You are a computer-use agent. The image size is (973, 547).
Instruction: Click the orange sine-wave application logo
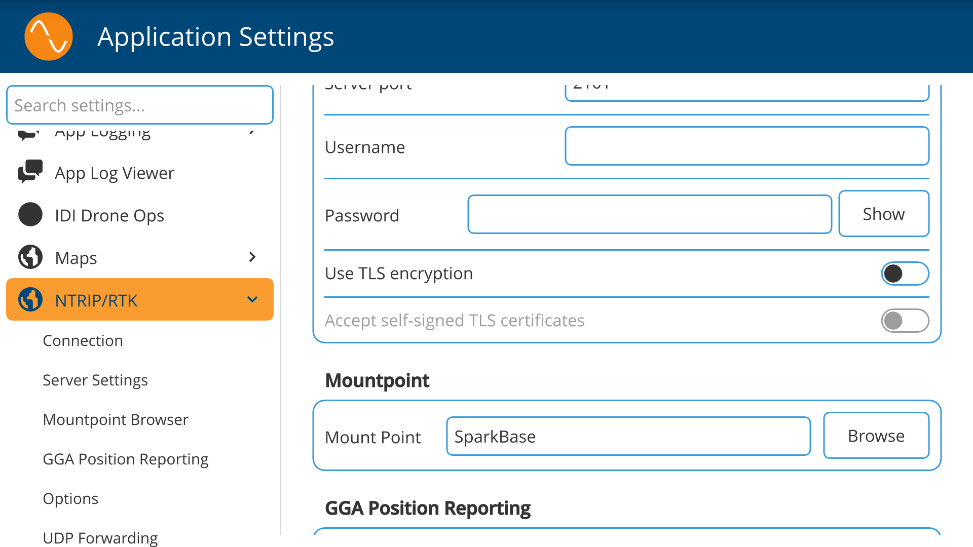(48, 37)
